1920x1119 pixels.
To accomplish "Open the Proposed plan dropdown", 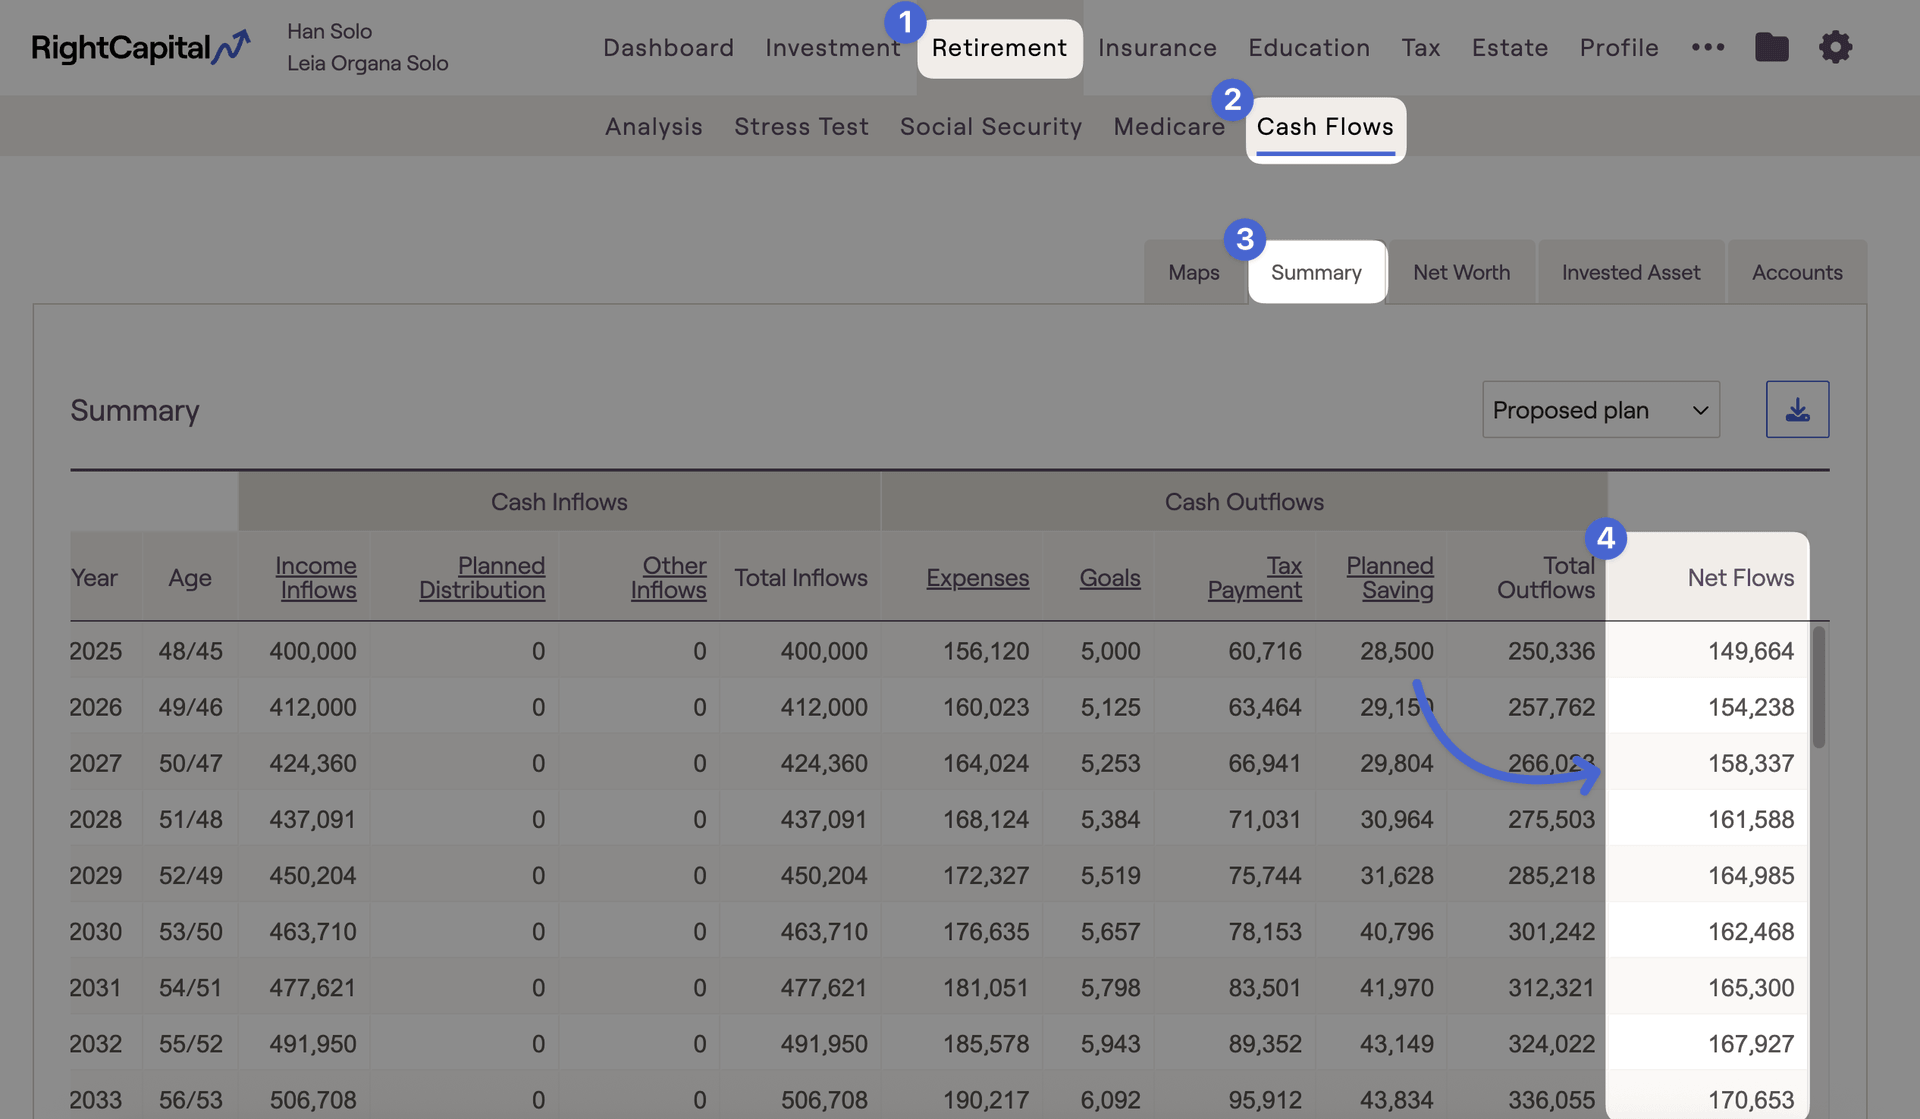I will 1600,409.
